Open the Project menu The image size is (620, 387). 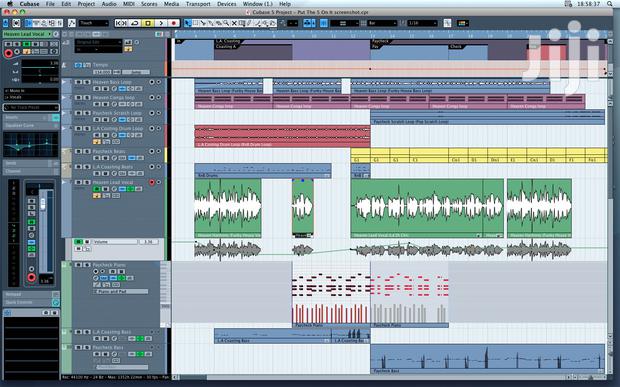(86, 4)
